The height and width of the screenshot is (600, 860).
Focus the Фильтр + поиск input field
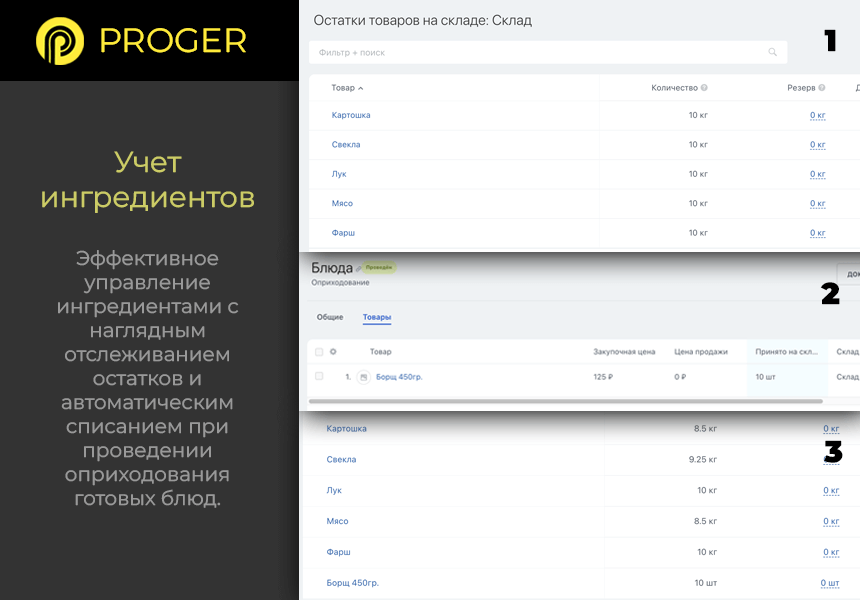pyautogui.click(x=540, y=52)
